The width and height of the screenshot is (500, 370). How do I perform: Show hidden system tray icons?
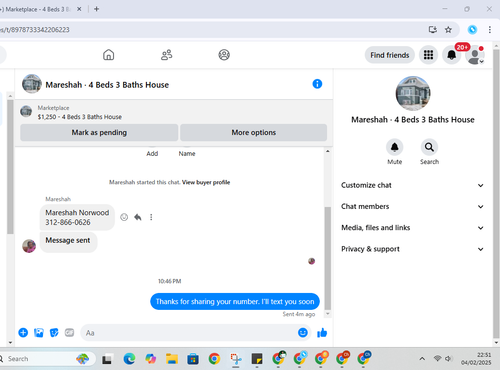(422, 359)
